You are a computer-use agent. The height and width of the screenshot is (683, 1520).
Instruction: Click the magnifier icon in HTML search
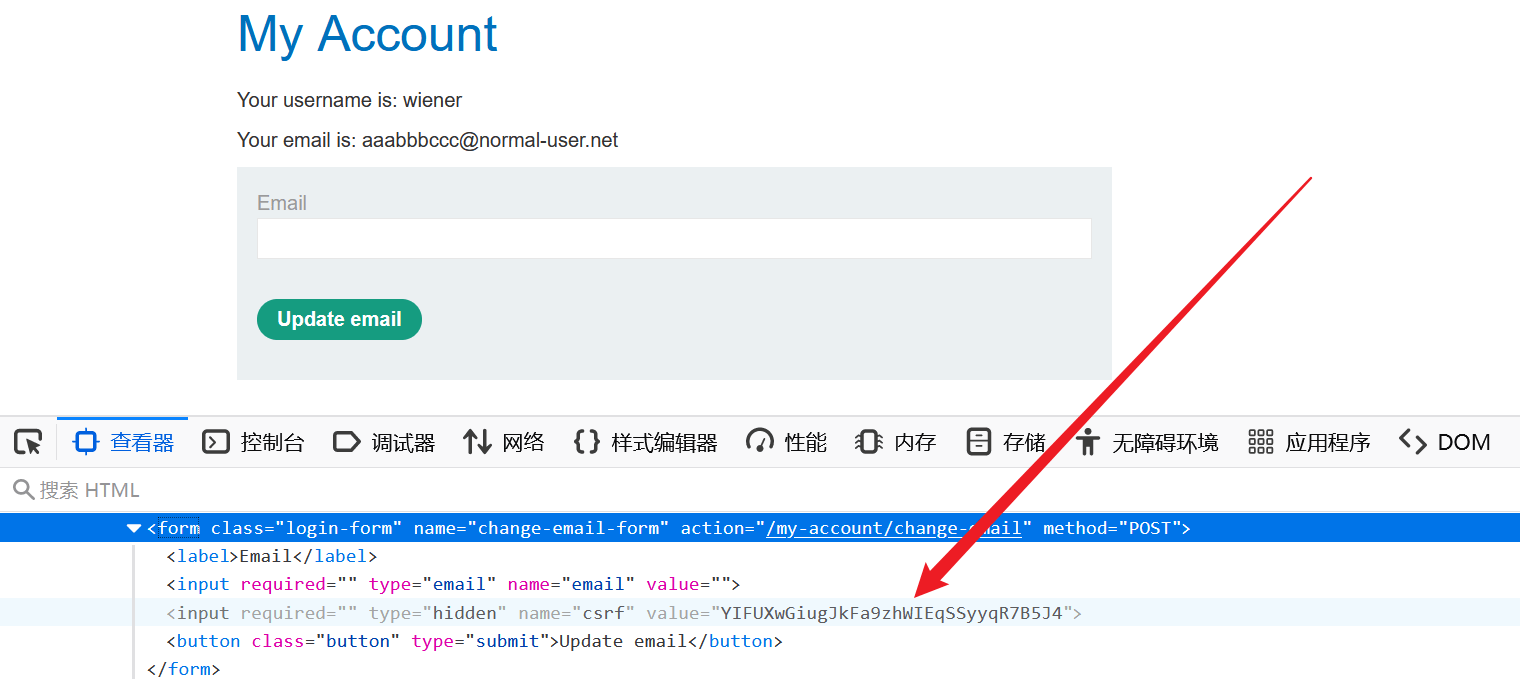tap(23, 490)
